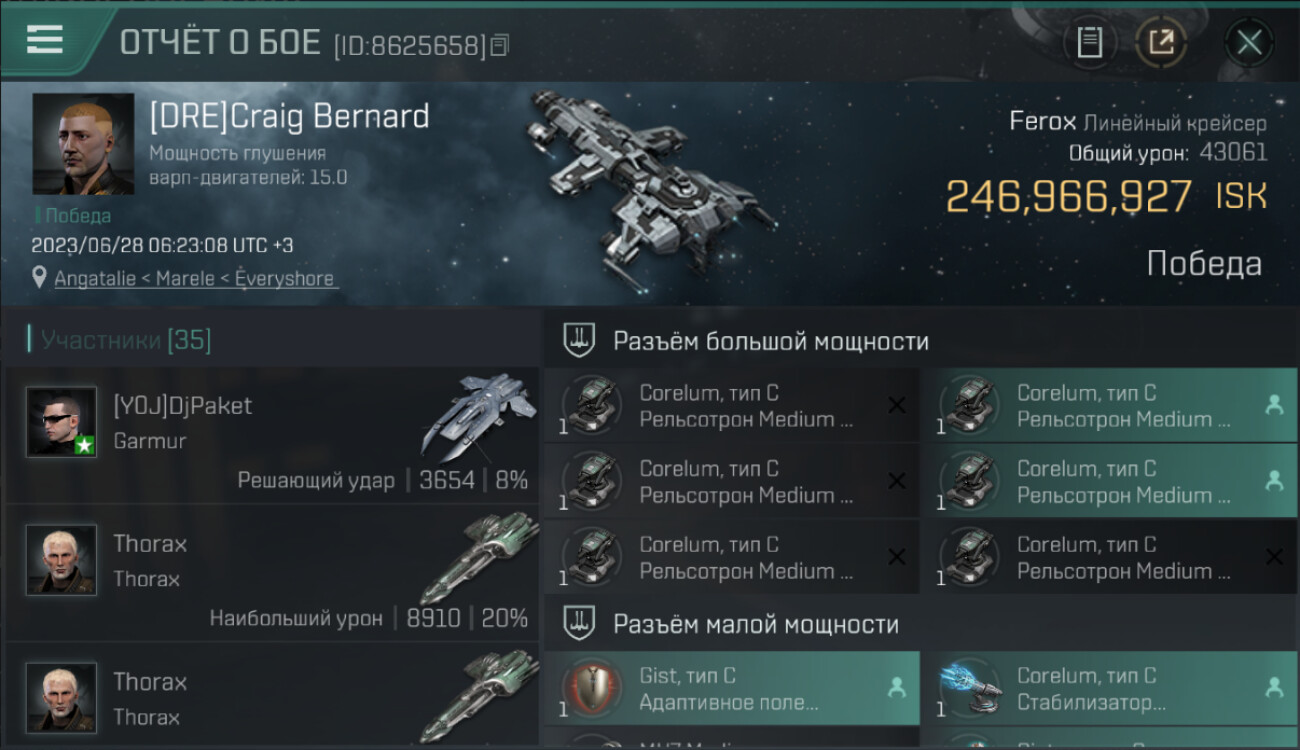
Task: Open Craig Bernard's pilot portrait
Action: tap(83, 144)
